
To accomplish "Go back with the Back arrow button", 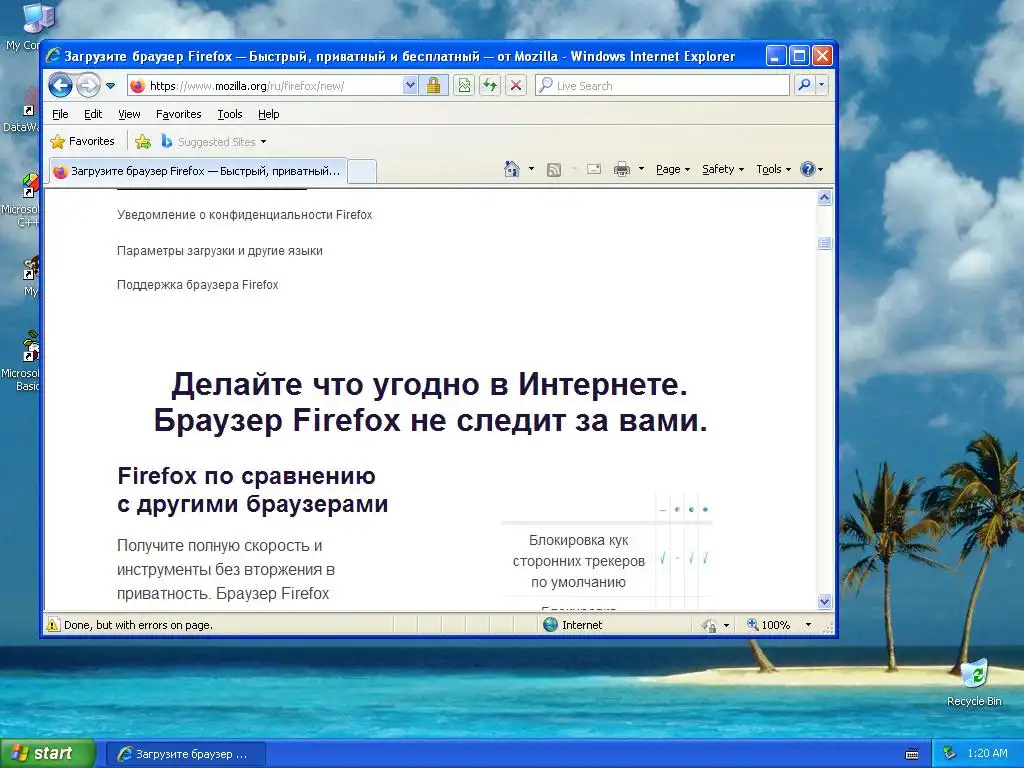I will pyautogui.click(x=61, y=86).
